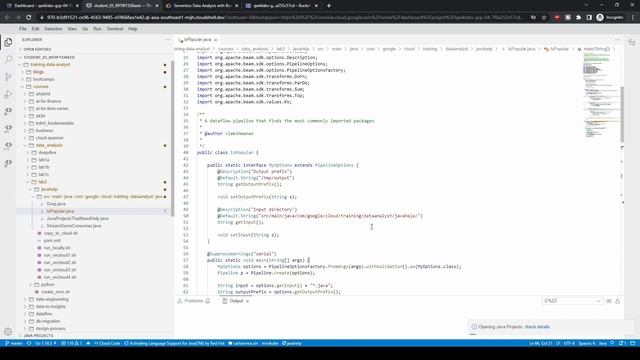Open the Incognito profile indicator
The height and width of the screenshot is (360, 640).
point(610,18)
